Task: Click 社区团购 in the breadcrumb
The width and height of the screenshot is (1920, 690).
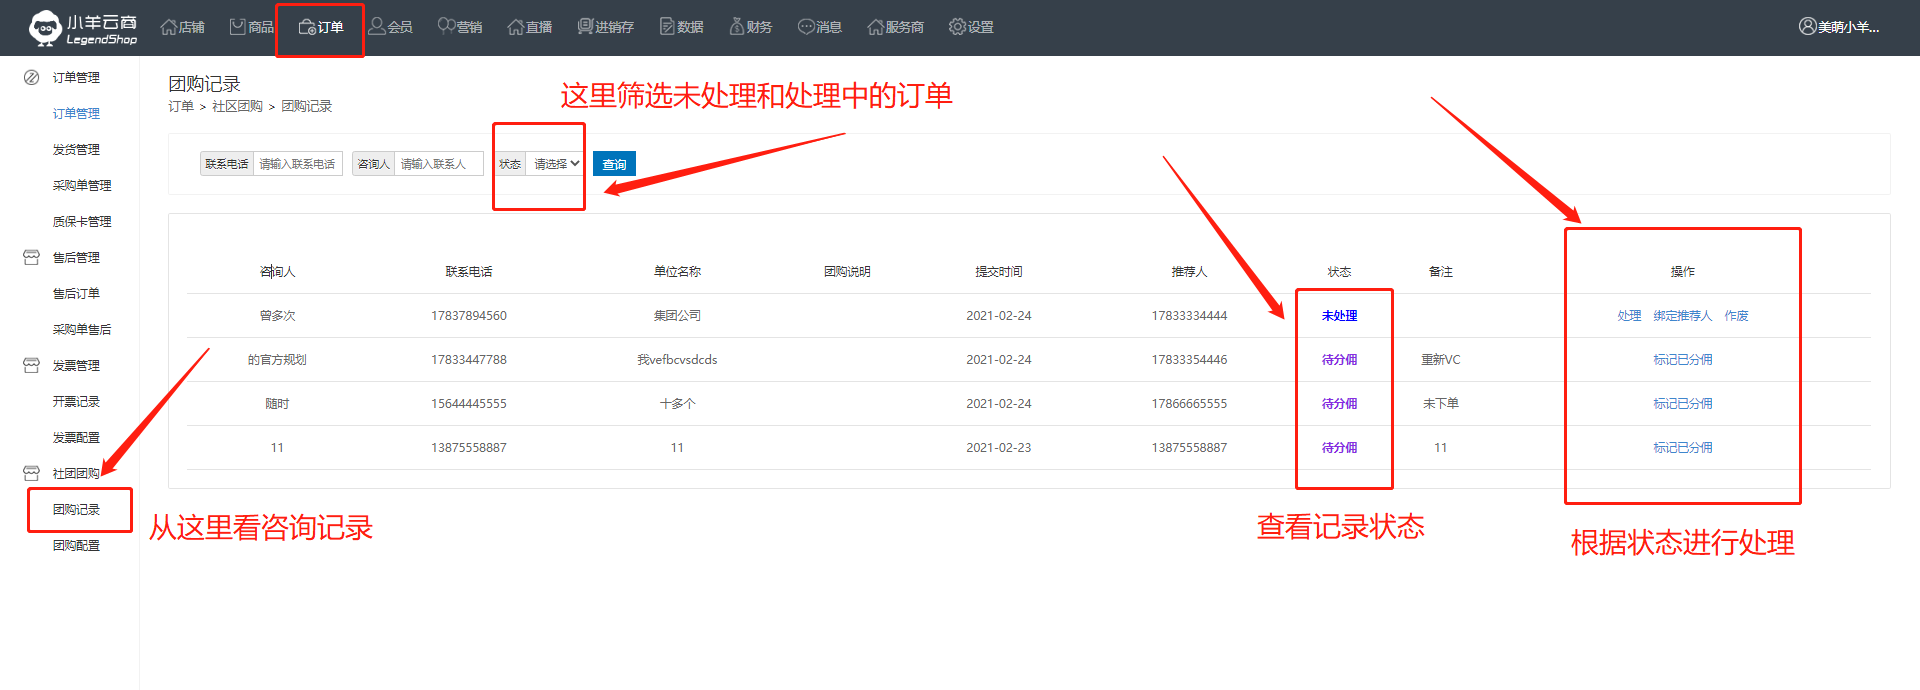Action: coord(237,107)
